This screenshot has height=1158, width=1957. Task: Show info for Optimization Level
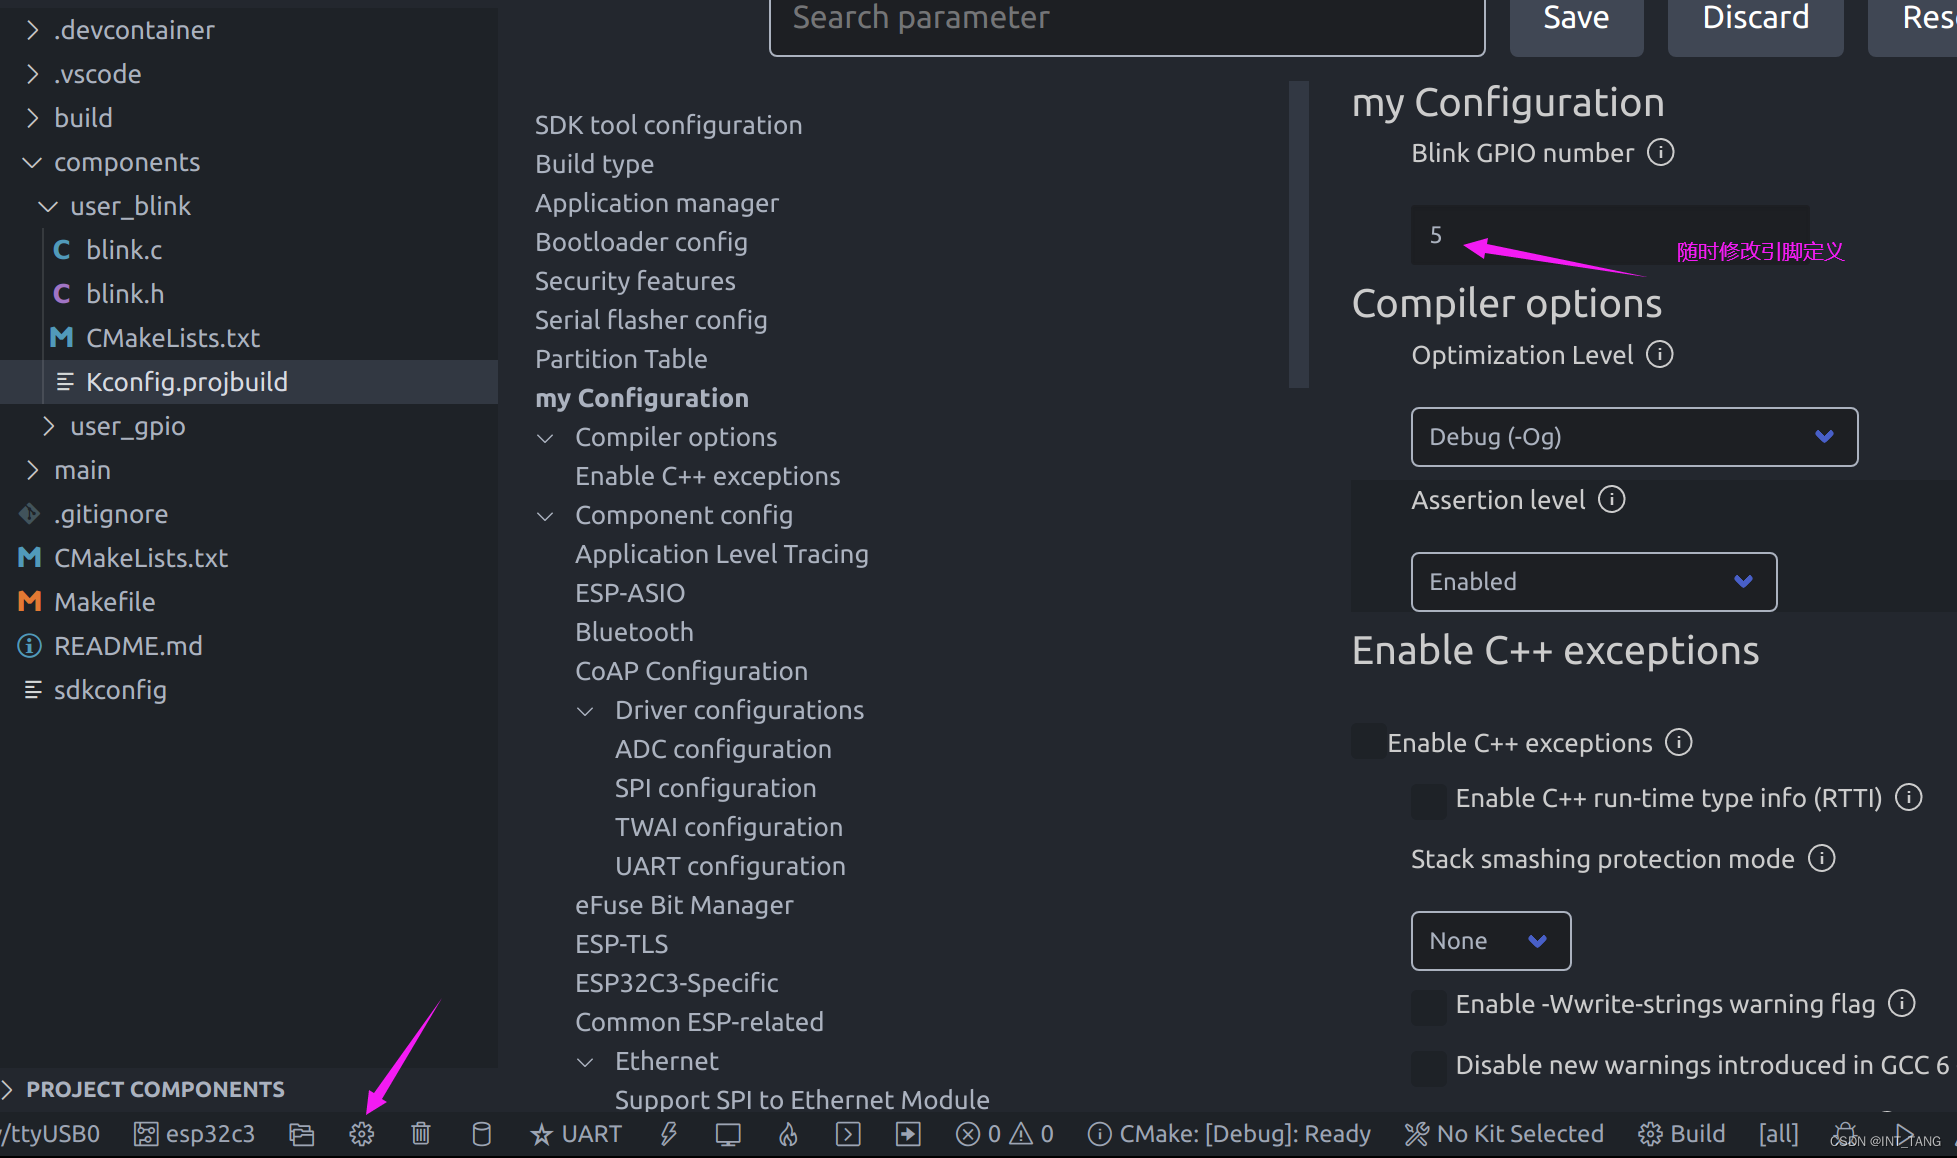[1660, 354]
